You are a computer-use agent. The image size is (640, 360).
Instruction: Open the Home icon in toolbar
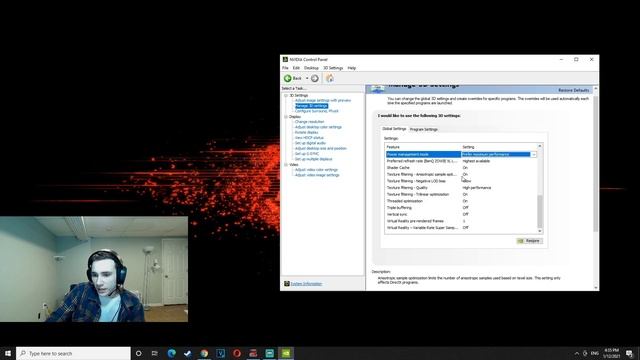330,78
